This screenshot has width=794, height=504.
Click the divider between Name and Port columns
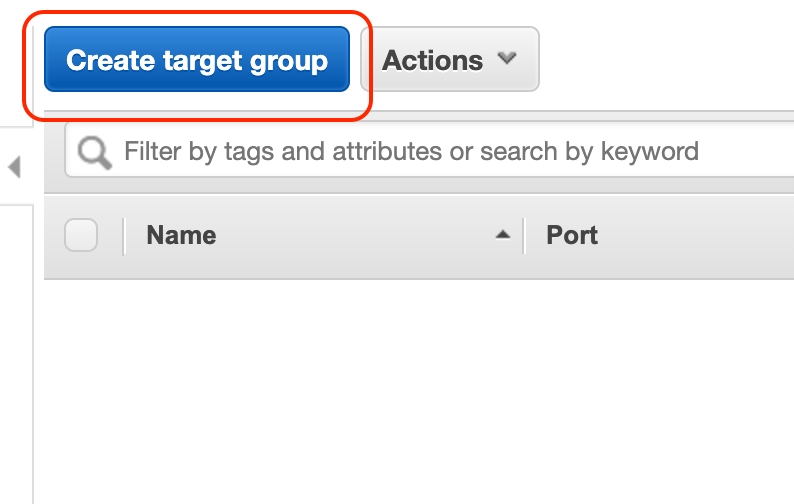coord(525,236)
